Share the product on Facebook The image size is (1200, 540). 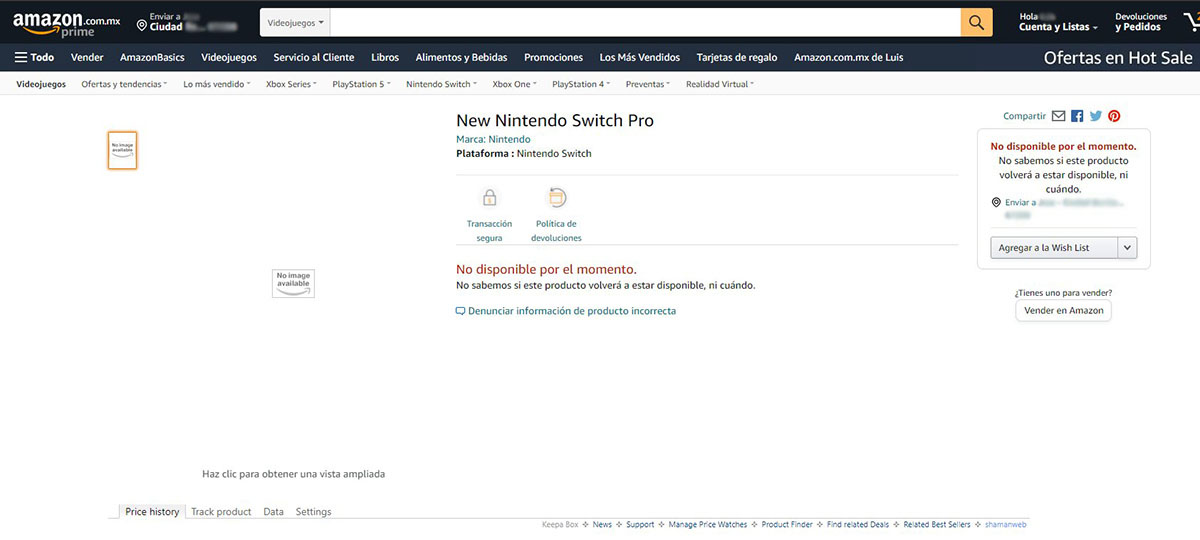click(x=1077, y=116)
